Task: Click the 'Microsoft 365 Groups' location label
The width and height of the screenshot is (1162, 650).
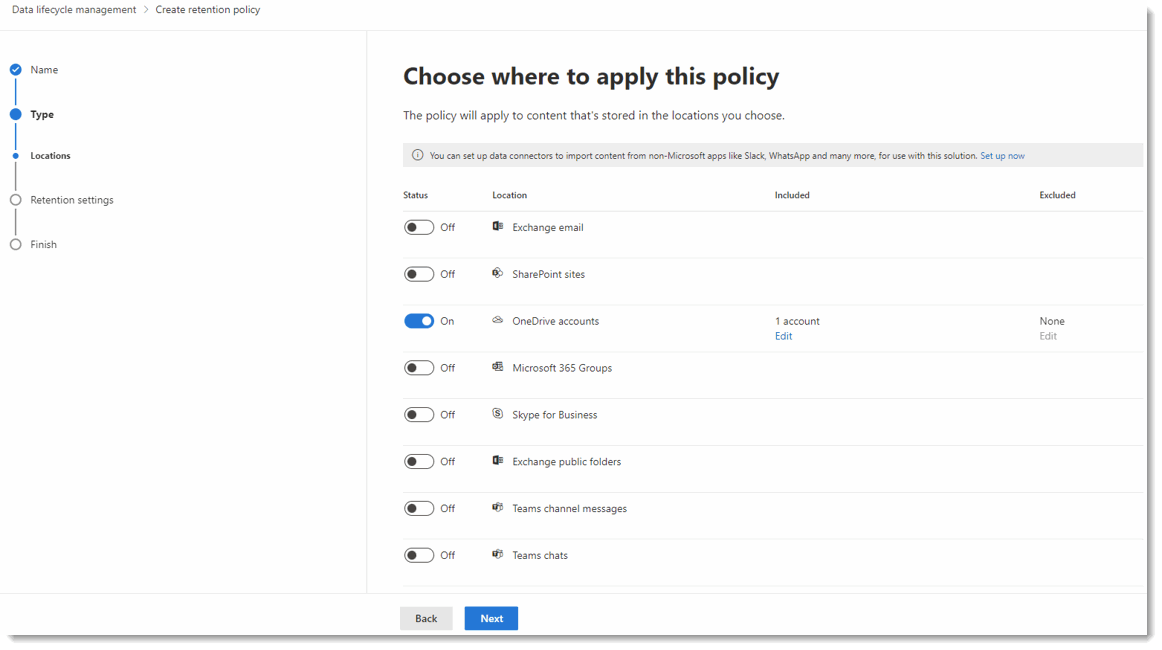Action: coord(562,368)
